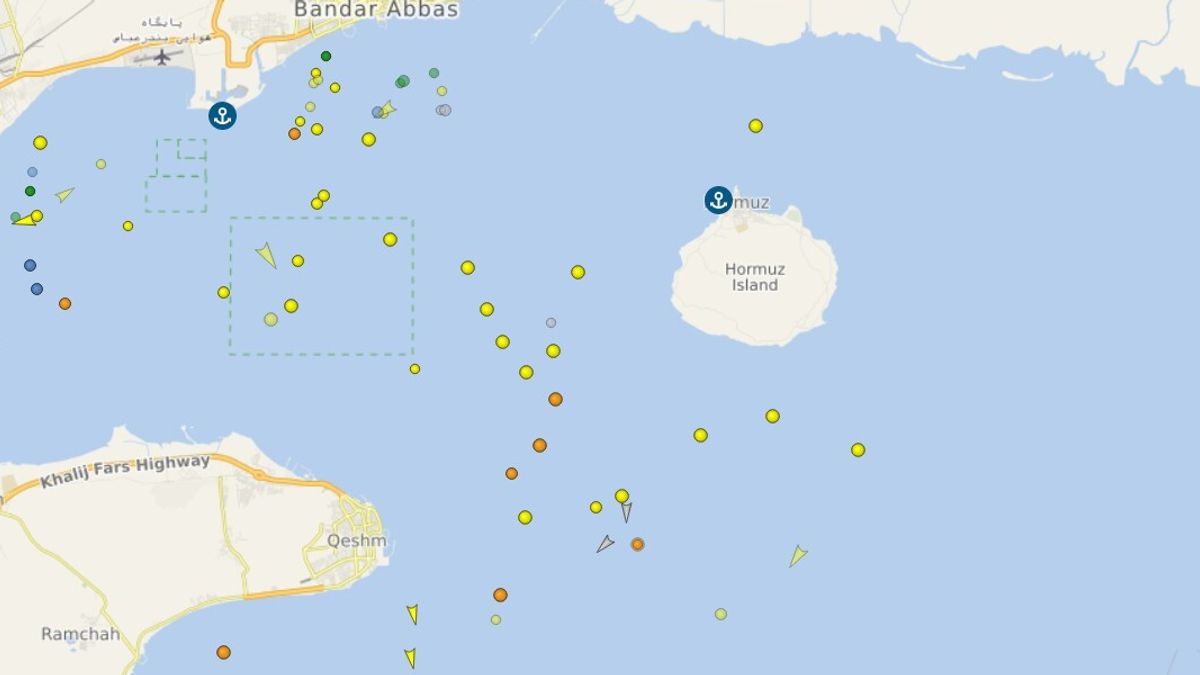Viewport: 1200px width, 675px height.
Task: Select the Hormuz Island map label
Action: (755, 277)
